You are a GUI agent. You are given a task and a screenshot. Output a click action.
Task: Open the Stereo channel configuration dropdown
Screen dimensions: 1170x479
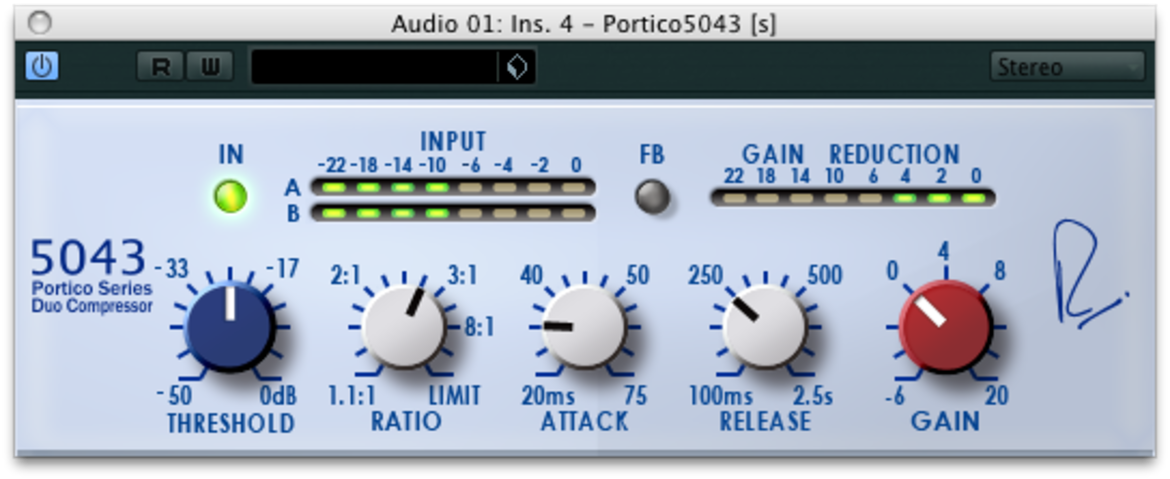(x=1067, y=67)
